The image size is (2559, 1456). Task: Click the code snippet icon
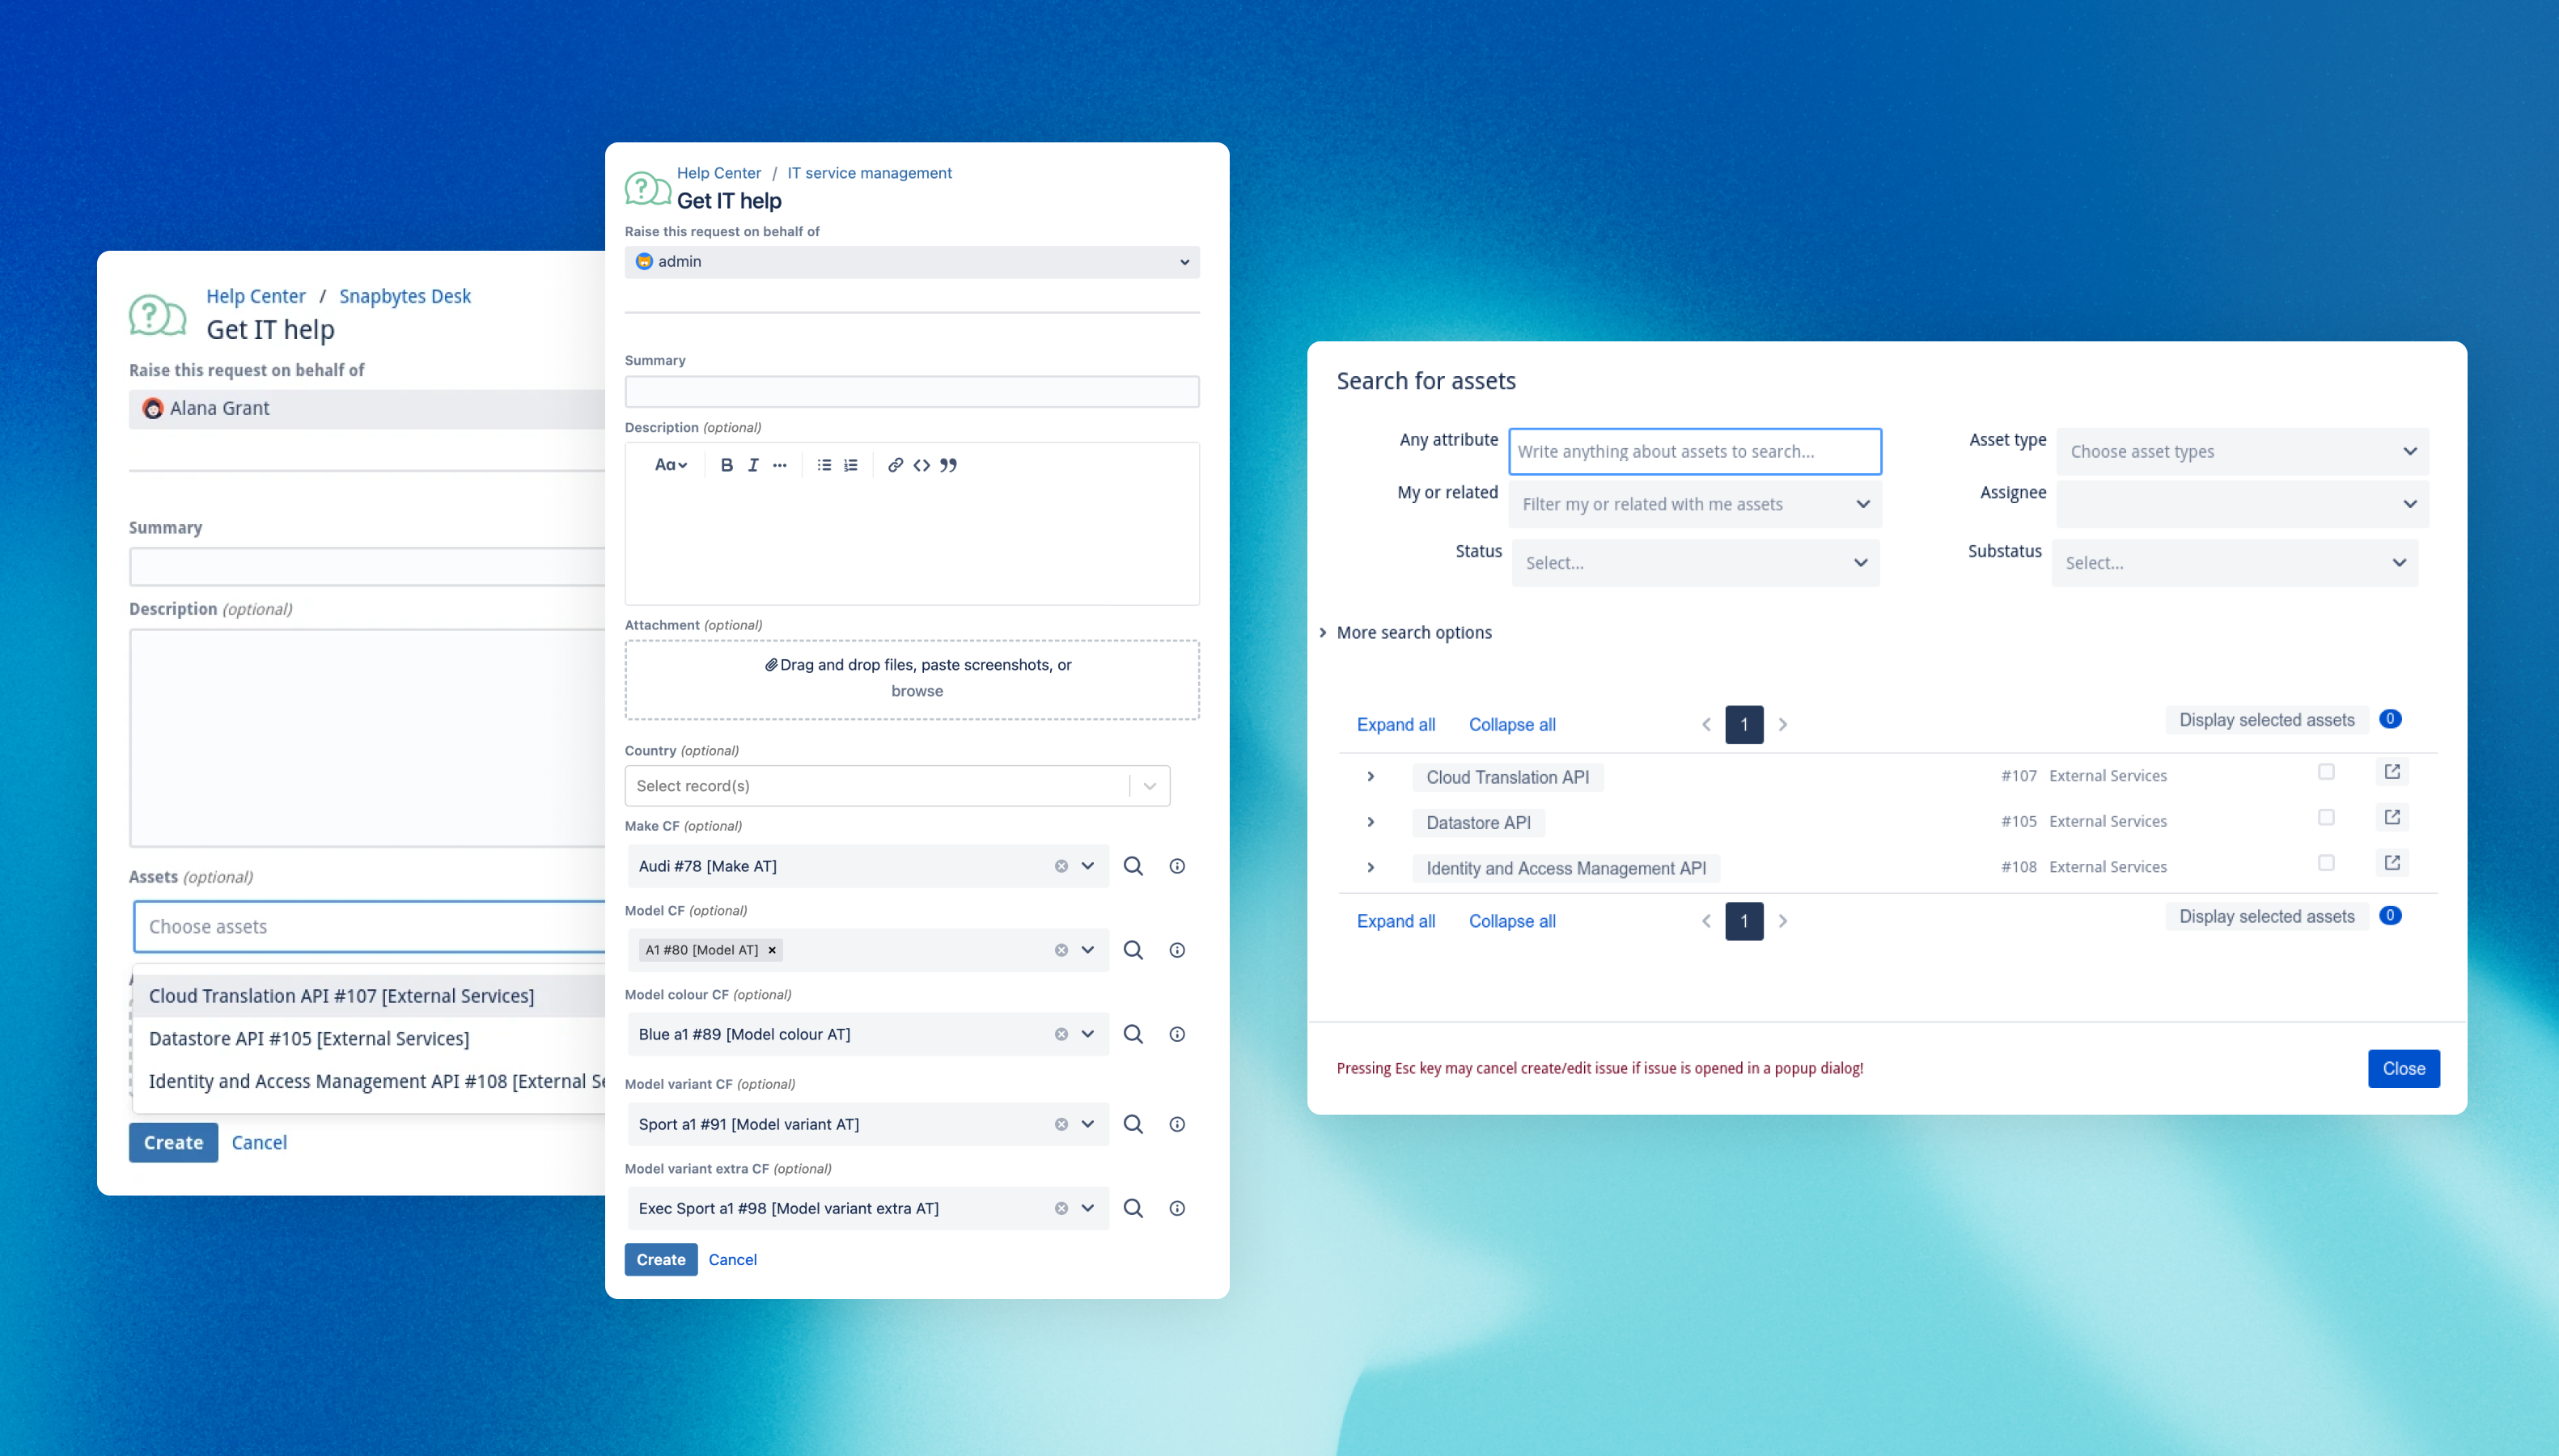921,465
